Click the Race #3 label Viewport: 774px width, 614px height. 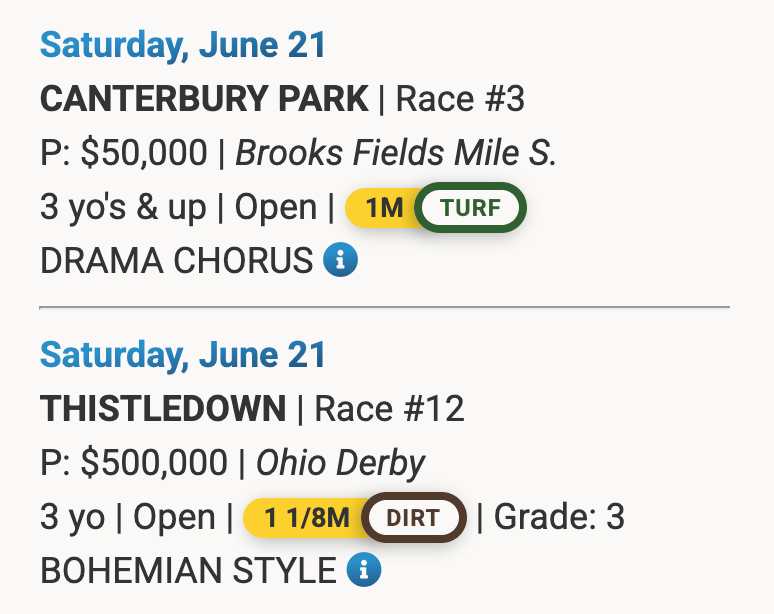click(460, 100)
